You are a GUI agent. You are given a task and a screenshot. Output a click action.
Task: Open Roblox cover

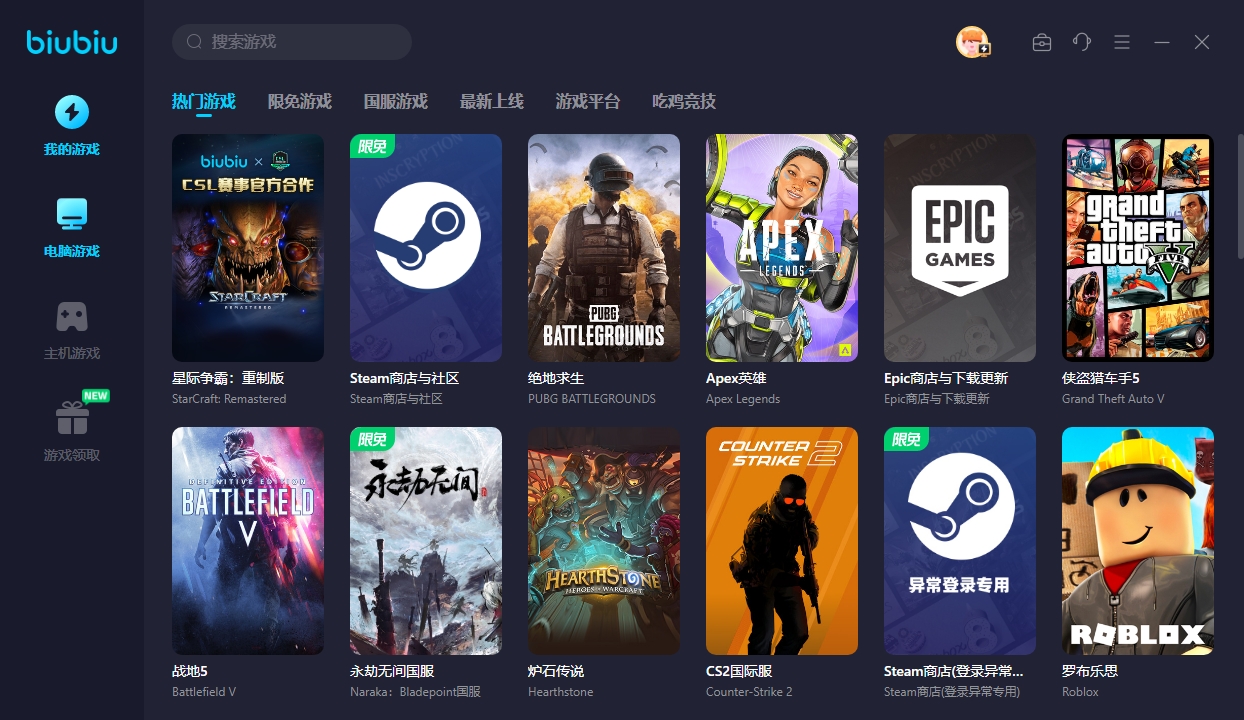click(x=1138, y=541)
